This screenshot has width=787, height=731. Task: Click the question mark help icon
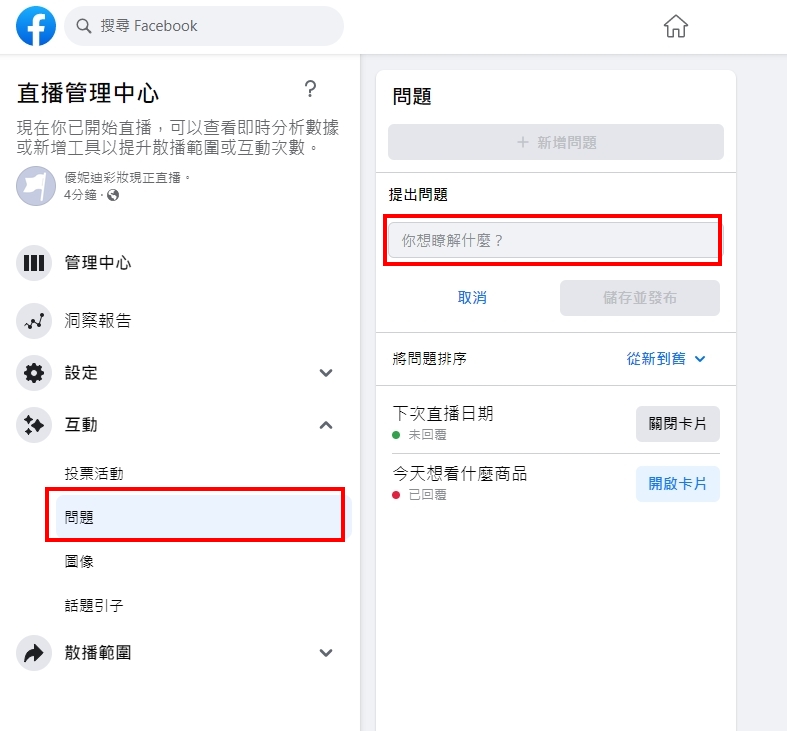tap(310, 89)
